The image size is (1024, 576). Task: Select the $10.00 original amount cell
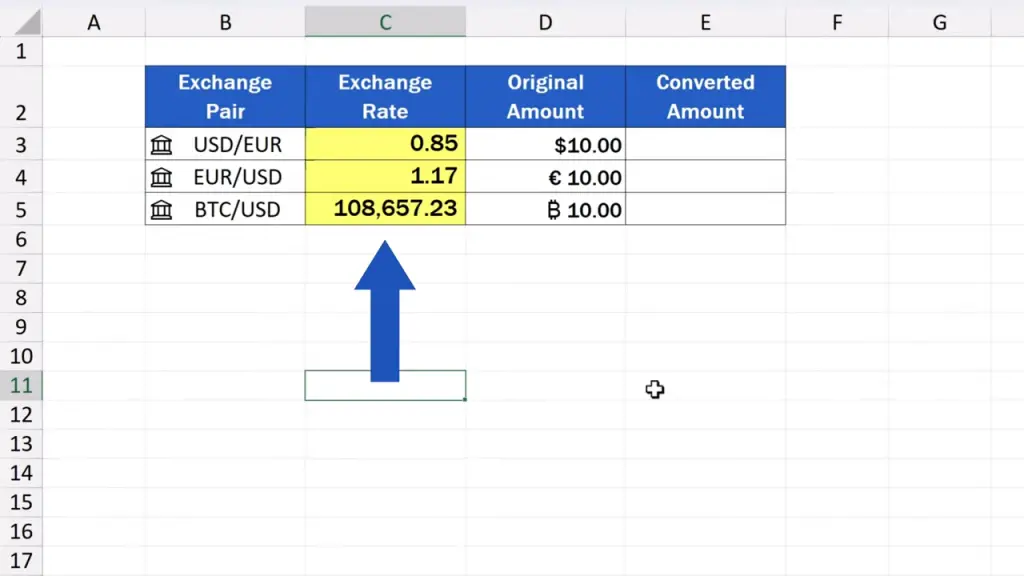[x=545, y=145]
